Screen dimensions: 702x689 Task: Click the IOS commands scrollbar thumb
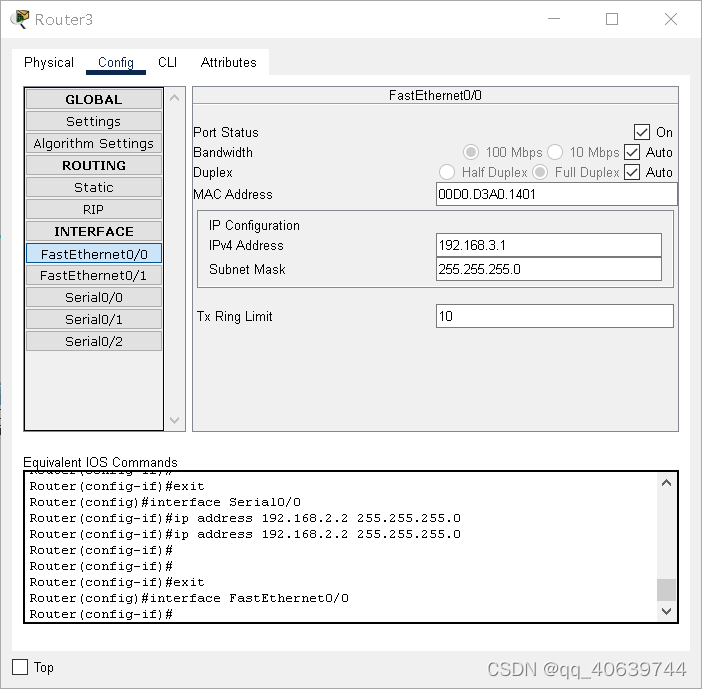pyautogui.click(x=666, y=590)
